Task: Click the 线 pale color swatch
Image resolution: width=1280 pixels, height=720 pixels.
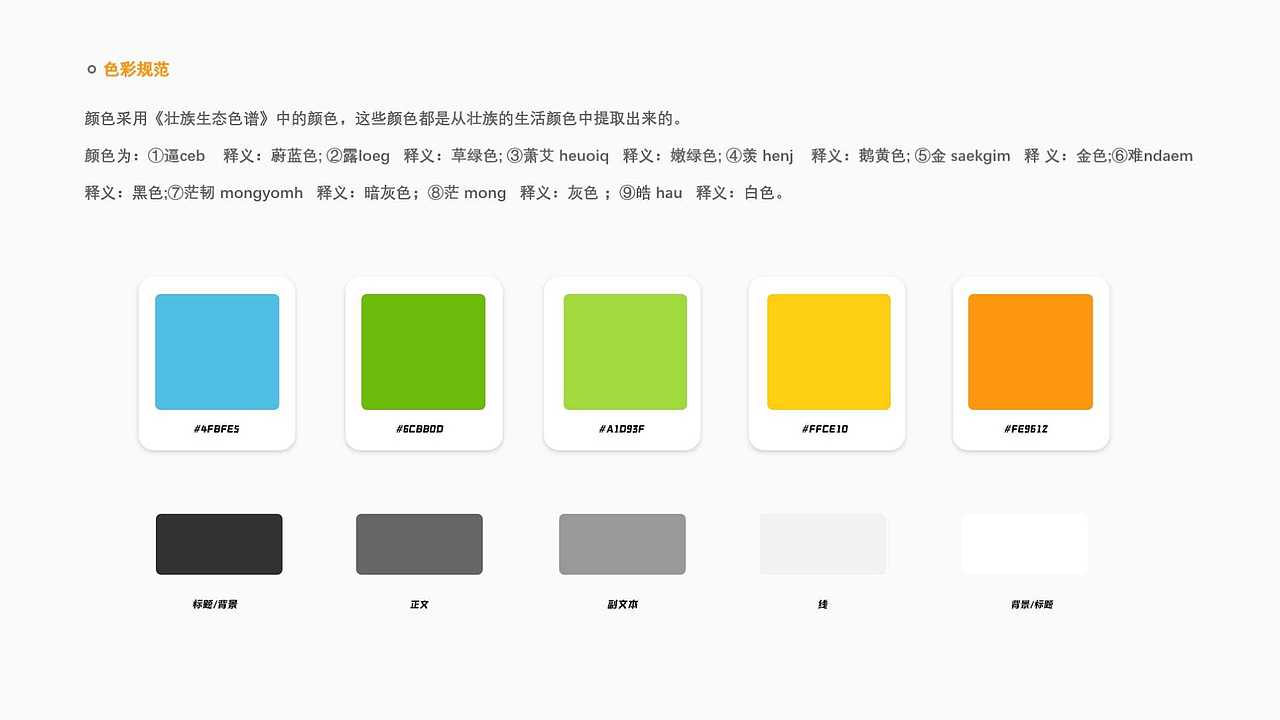Action: click(x=822, y=543)
